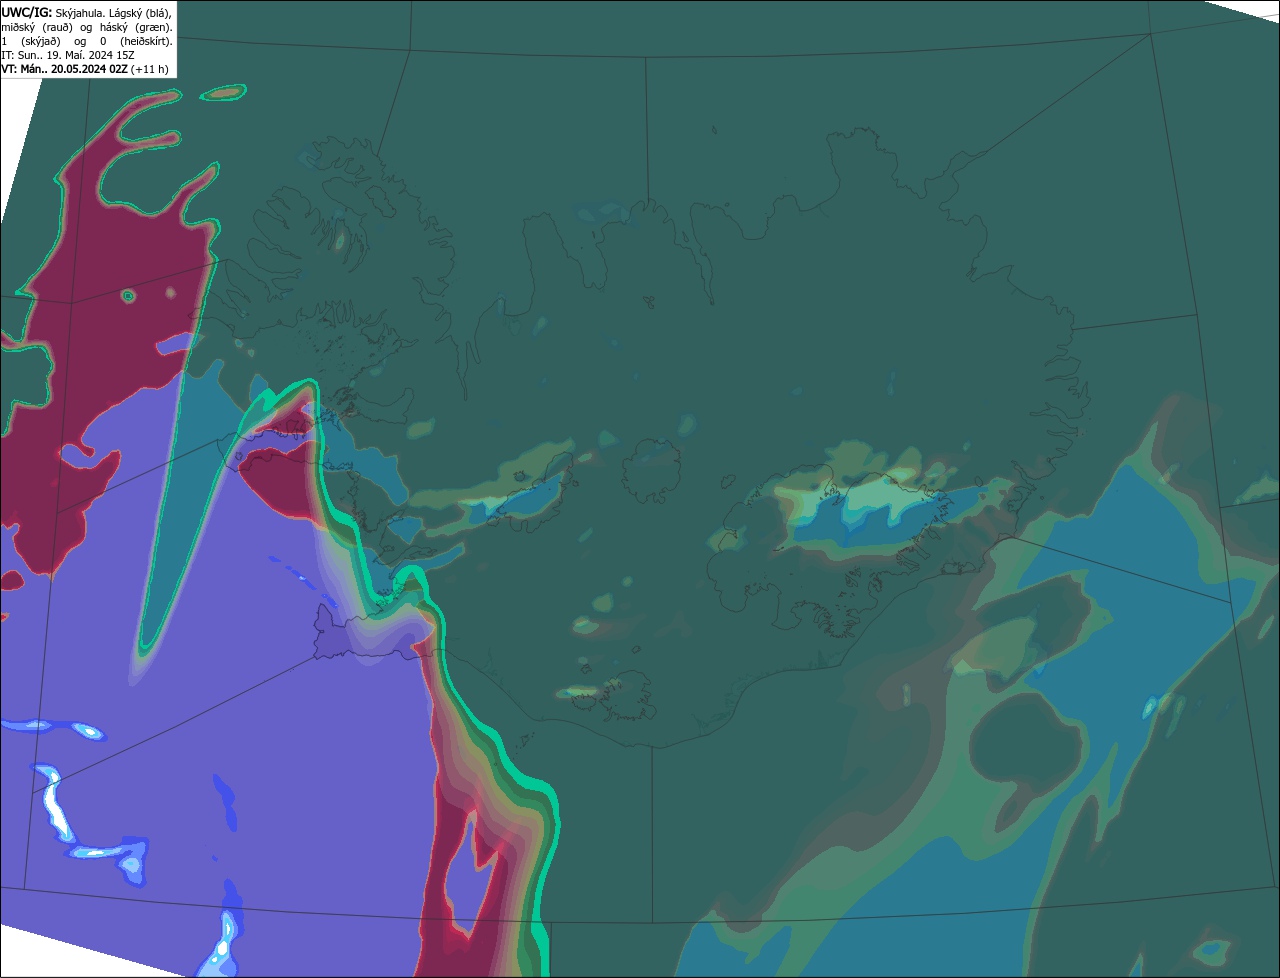Click the "(+11 h)" forecast offset
The height and width of the screenshot is (978, 1280).
tap(149, 69)
